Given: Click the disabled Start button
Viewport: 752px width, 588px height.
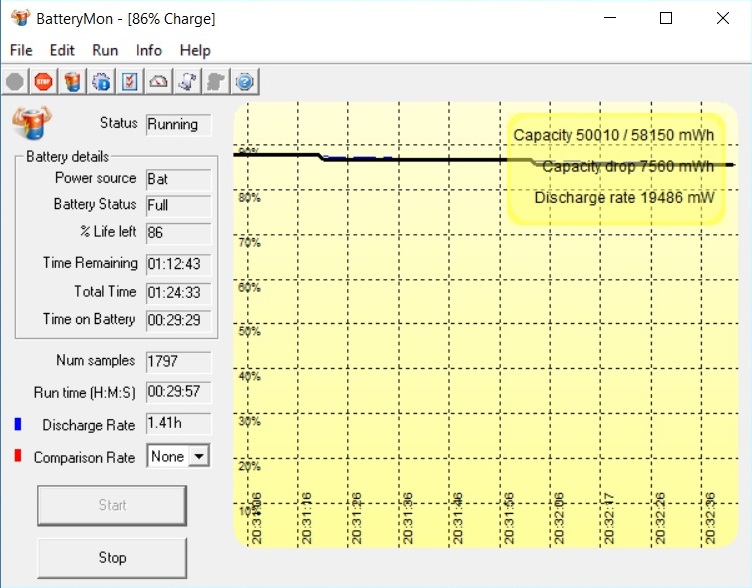Looking at the screenshot, I should [112, 505].
